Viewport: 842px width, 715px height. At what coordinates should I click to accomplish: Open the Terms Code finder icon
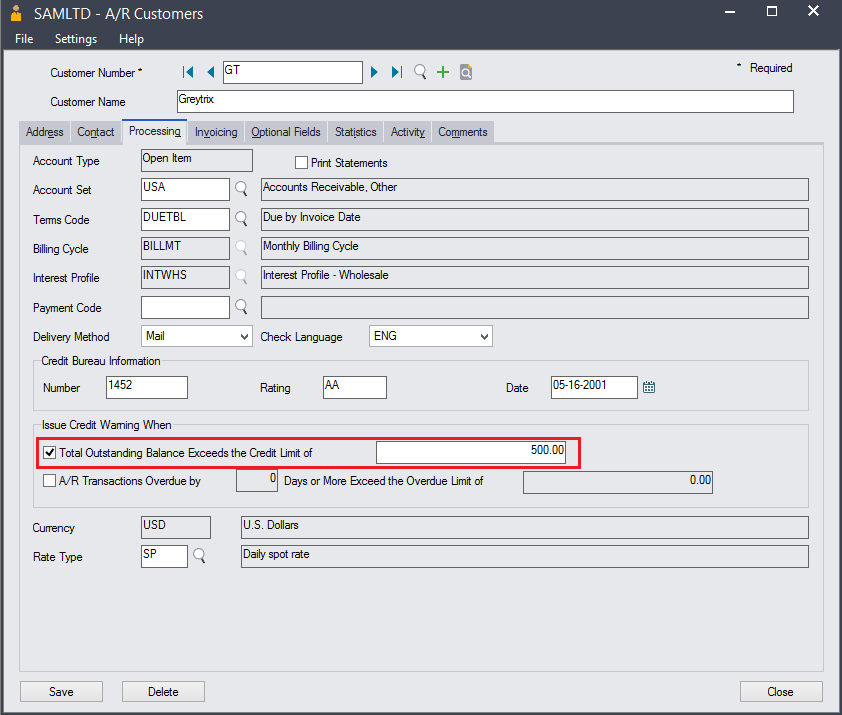pos(242,219)
